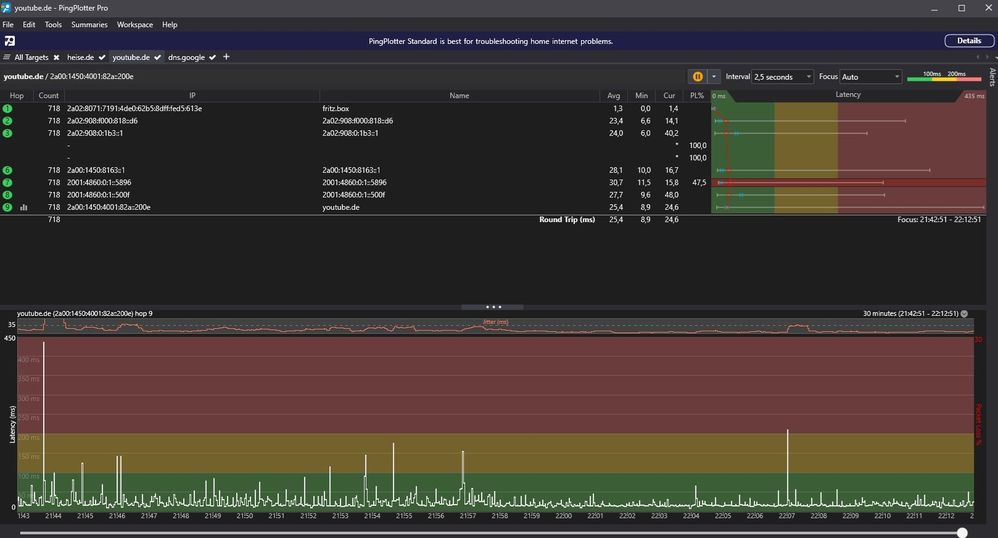998x538 pixels.
Task: Close the timeline graph for hop 9
Action: [964, 313]
